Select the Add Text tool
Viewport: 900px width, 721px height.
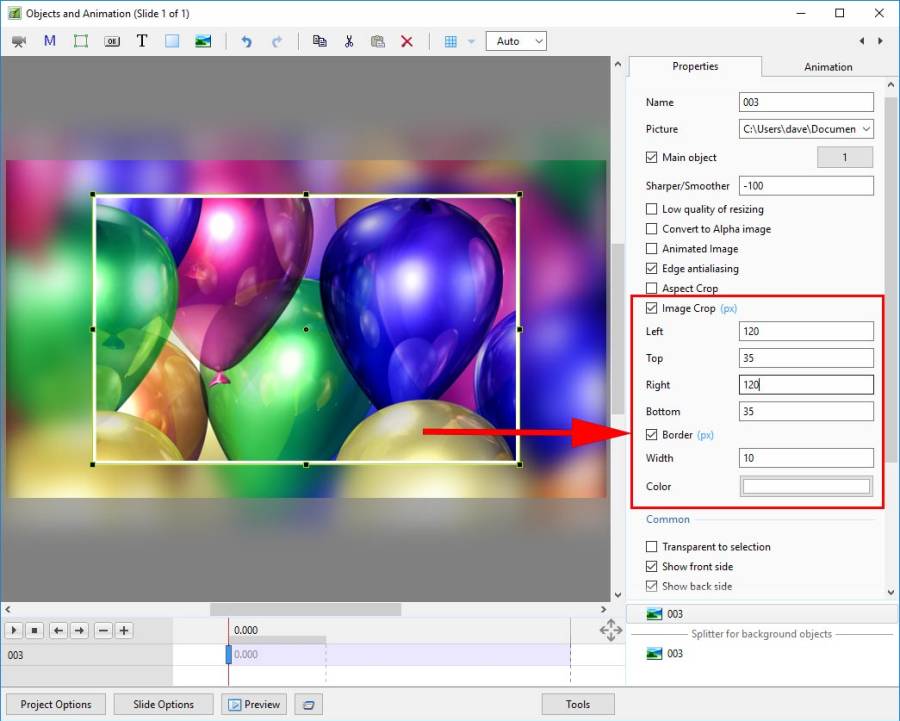tap(142, 41)
